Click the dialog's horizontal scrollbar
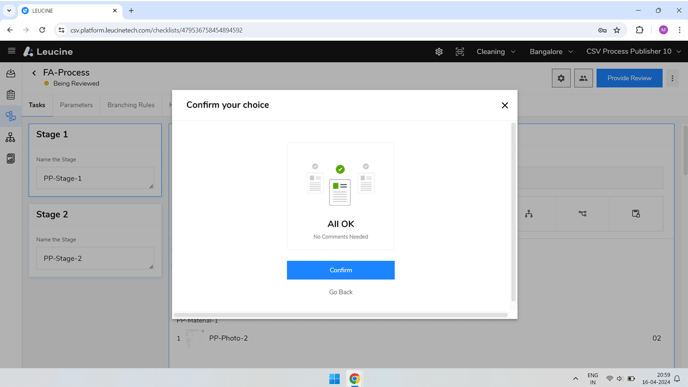Screen dimensions: 688x387 coord(340,315)
